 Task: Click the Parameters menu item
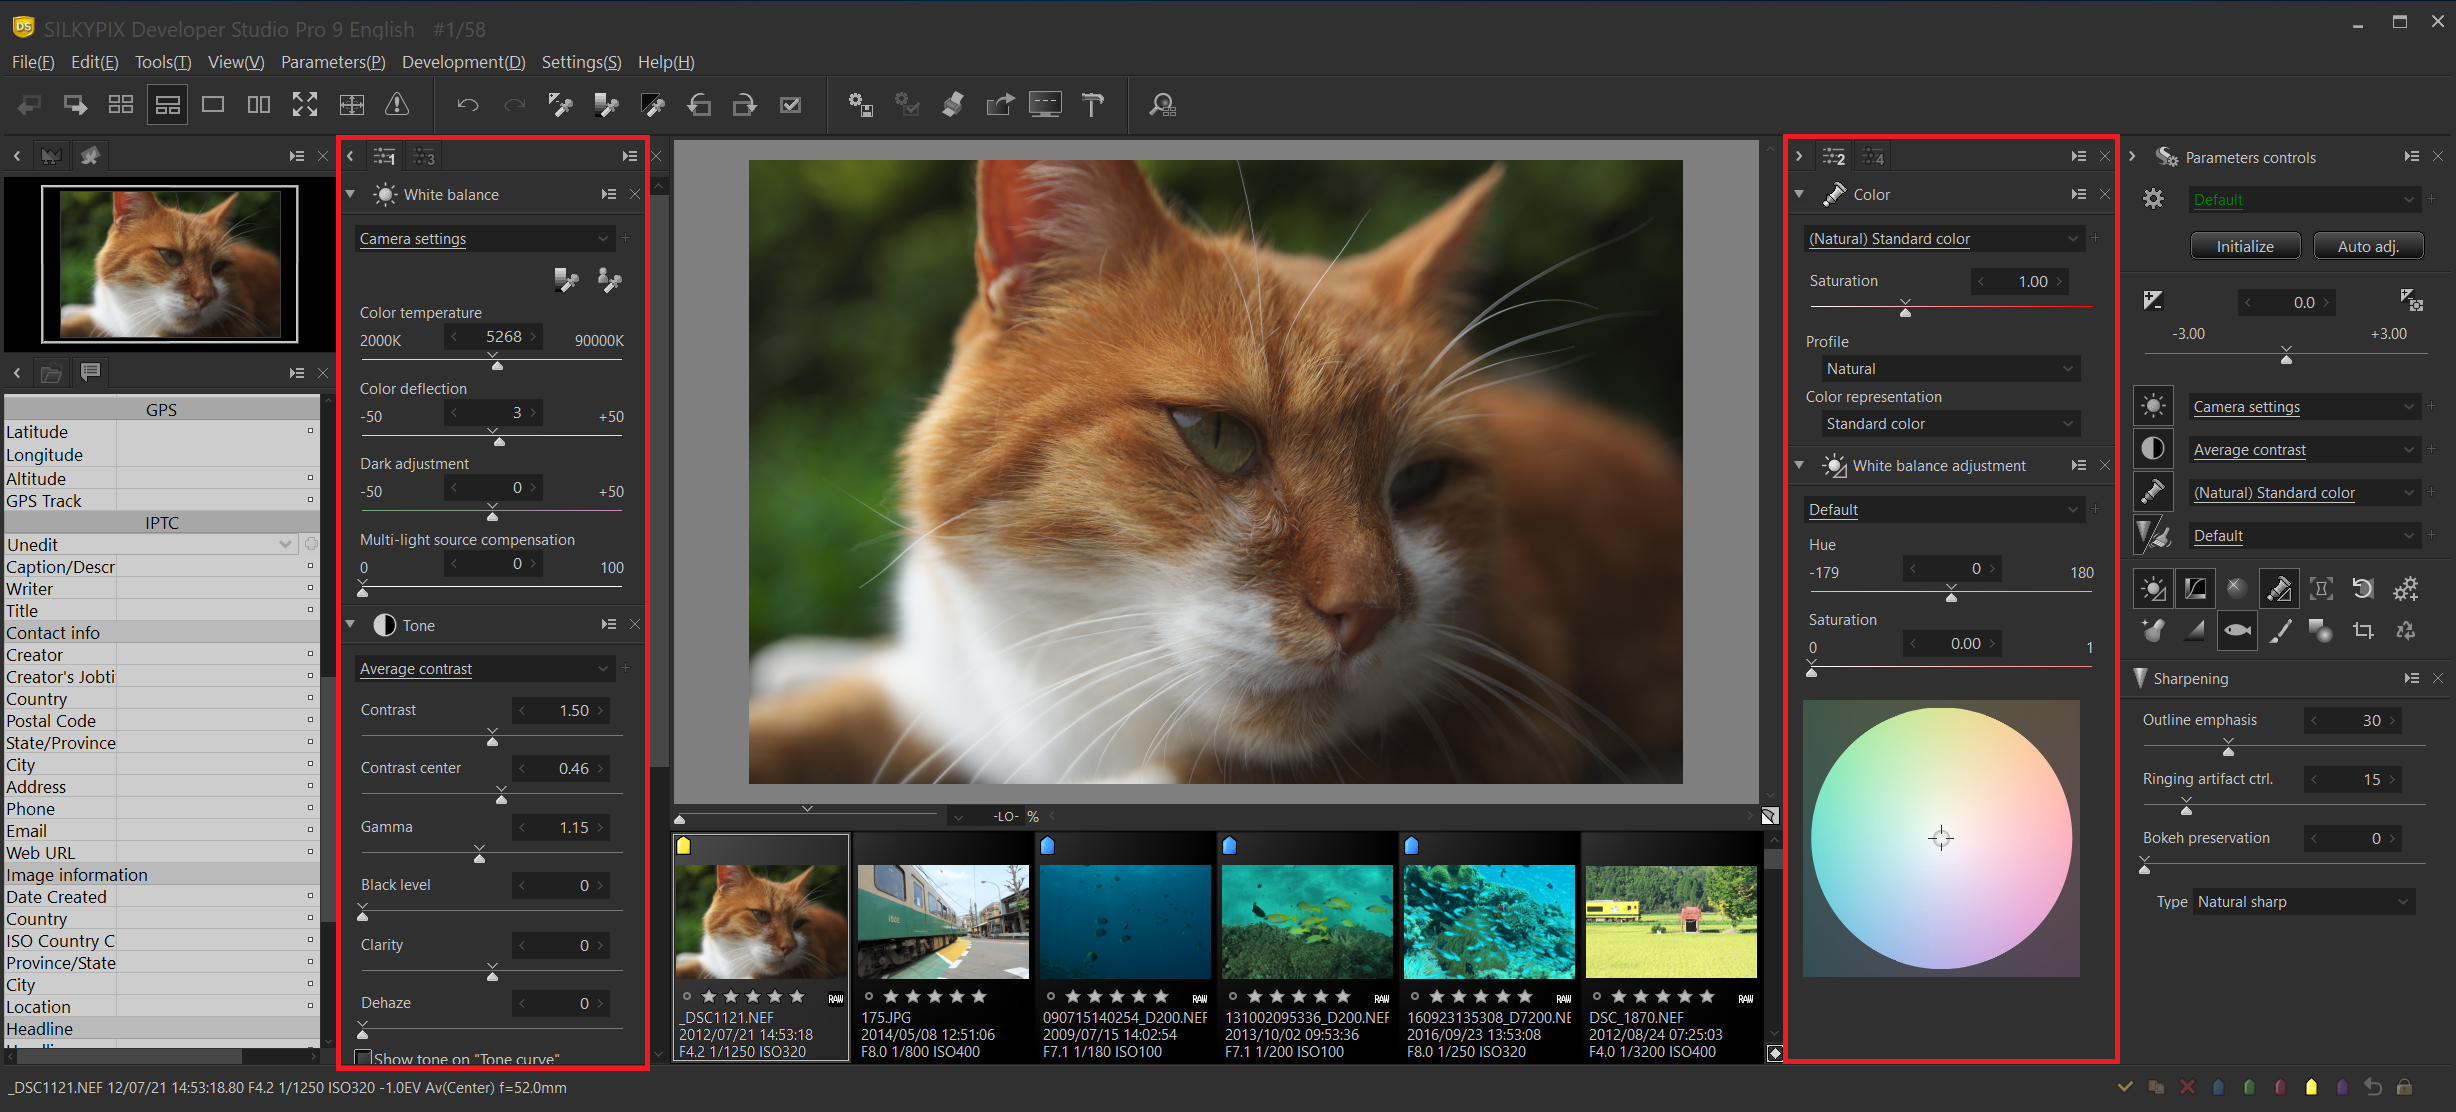pyautogui.click(x=332, y=61)
